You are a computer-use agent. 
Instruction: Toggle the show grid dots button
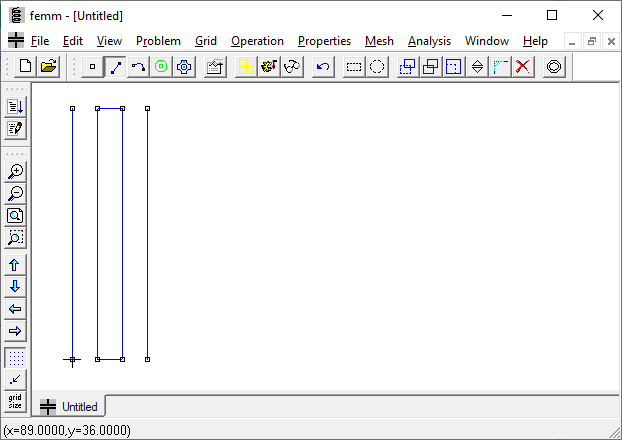tap(15, 357)
